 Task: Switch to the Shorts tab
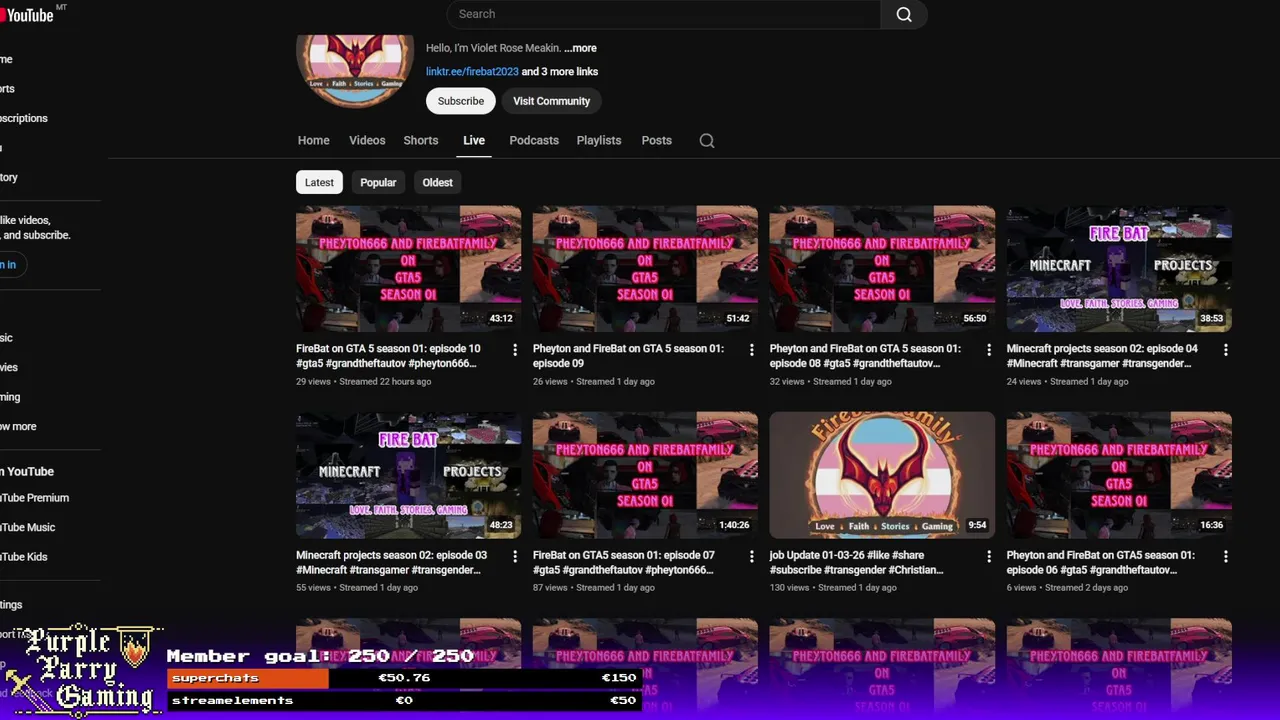coord(421,141)
